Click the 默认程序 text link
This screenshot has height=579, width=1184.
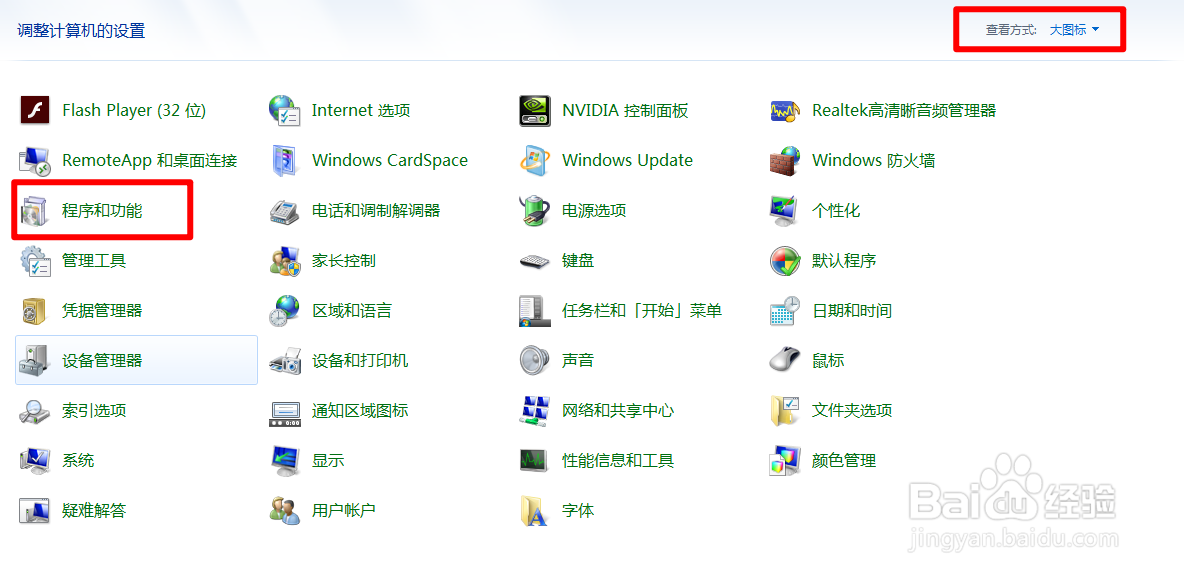[x=843, y=260]
